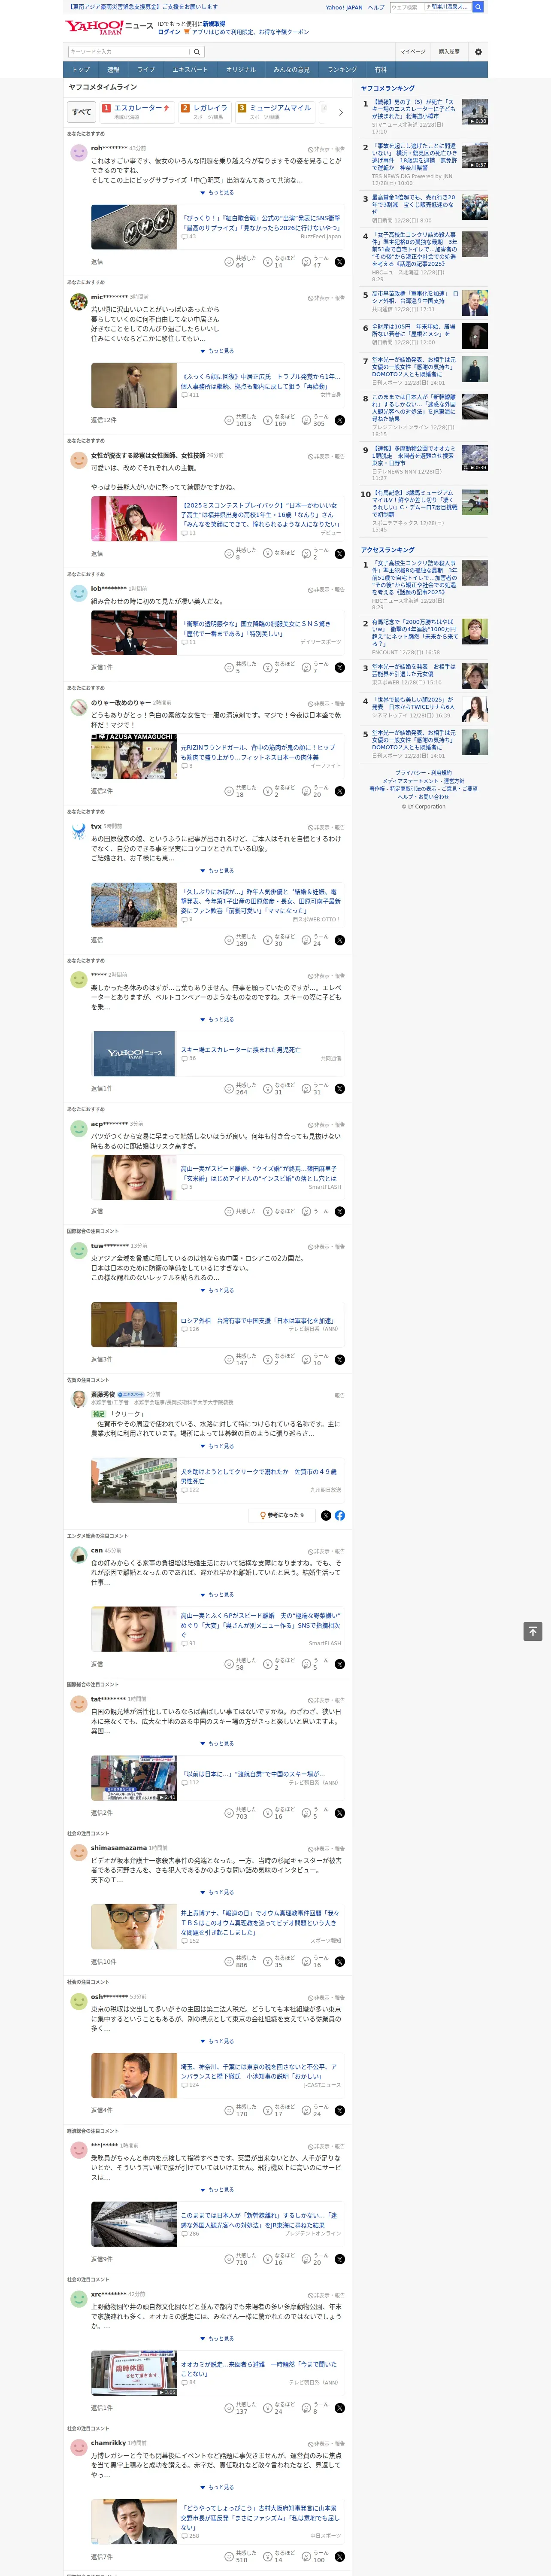Open the ライブ navigation tab

click(146, 70)
